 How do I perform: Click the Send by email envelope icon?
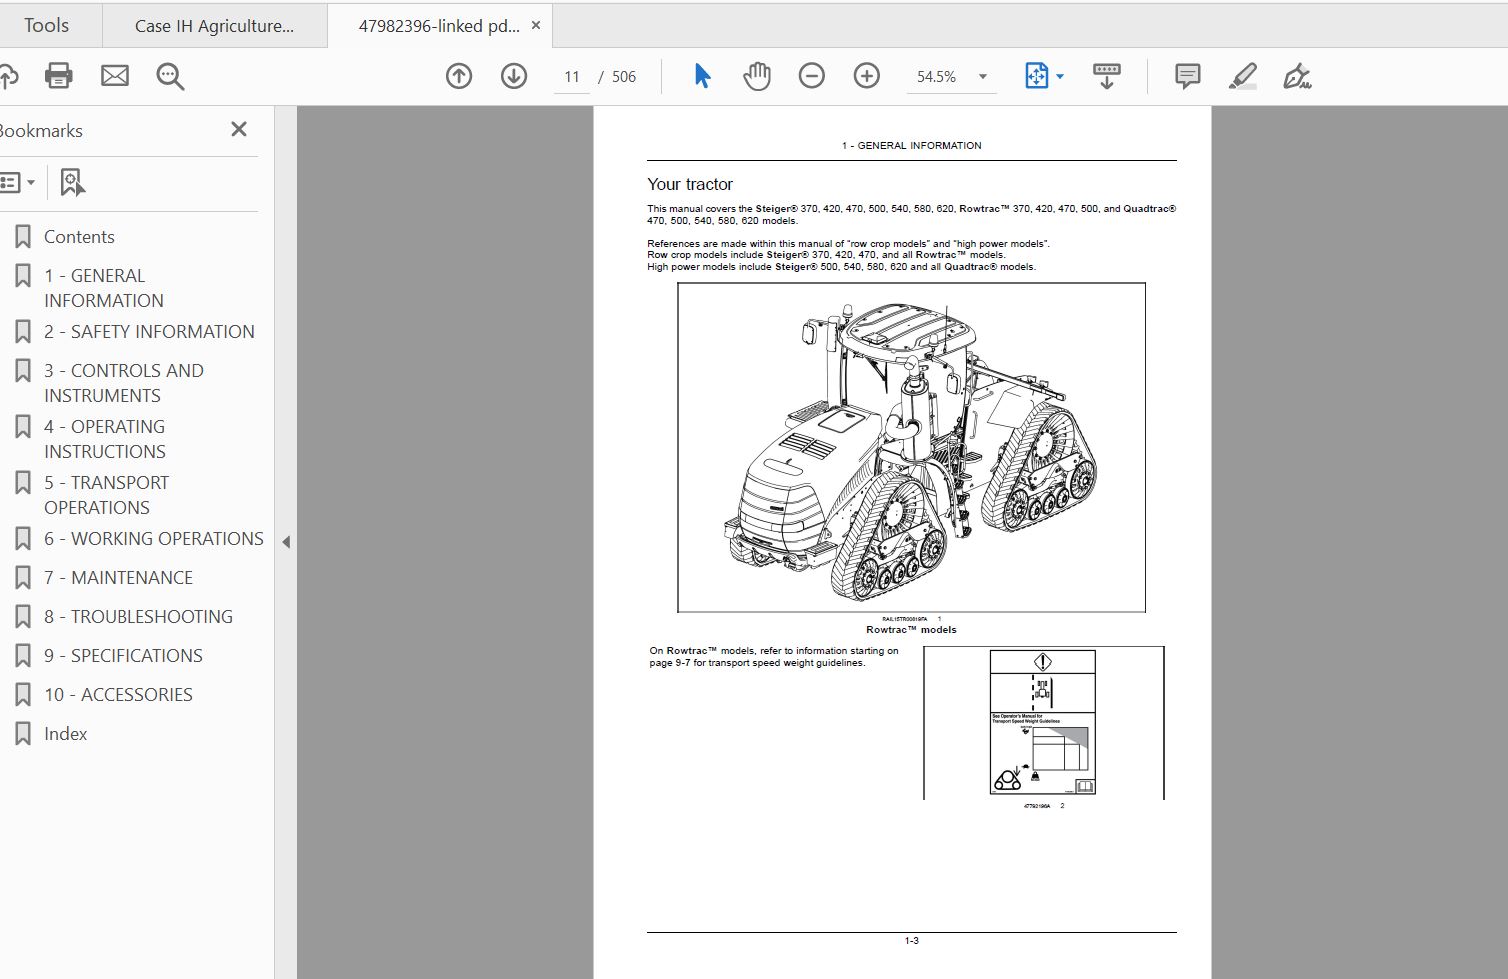(115, 76)
